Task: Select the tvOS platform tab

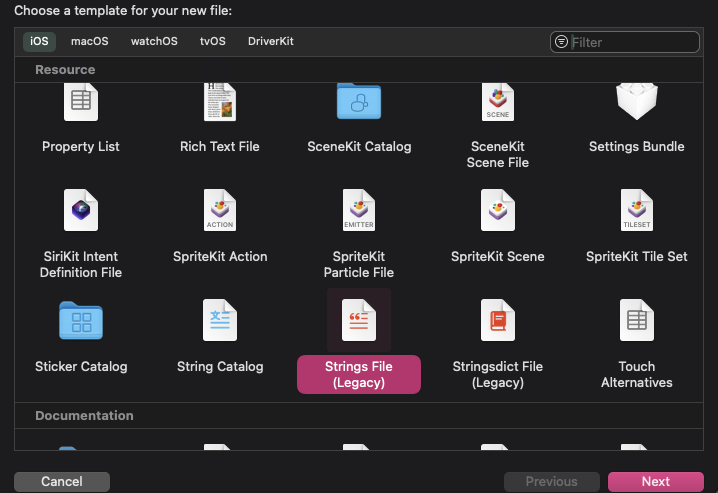Action: pyautogui.click(x=213, y=41)
